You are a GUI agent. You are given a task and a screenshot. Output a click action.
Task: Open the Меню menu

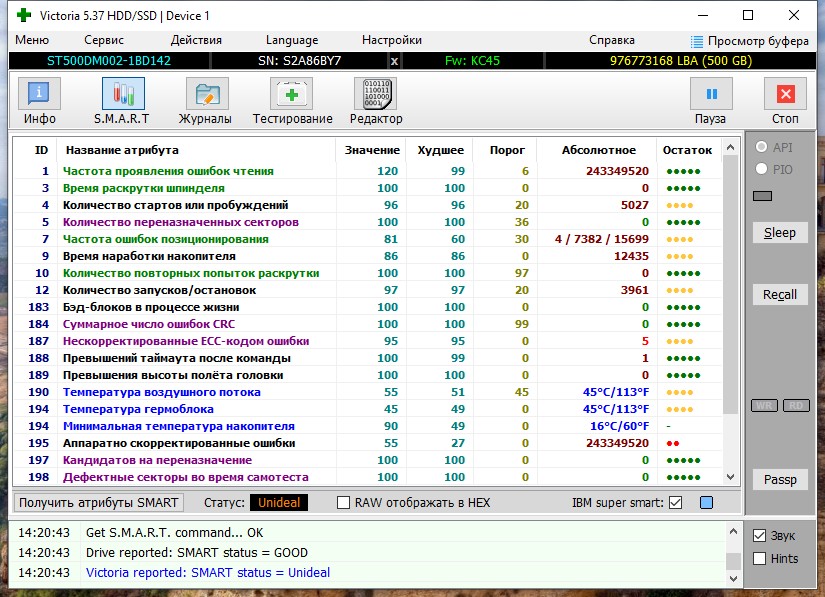32,40
